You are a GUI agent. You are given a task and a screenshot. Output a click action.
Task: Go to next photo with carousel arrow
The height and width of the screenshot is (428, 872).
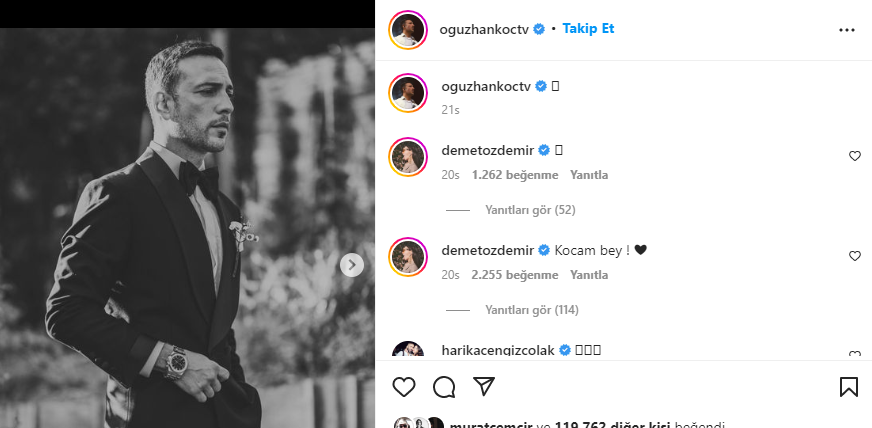click(x=351, y=265)
